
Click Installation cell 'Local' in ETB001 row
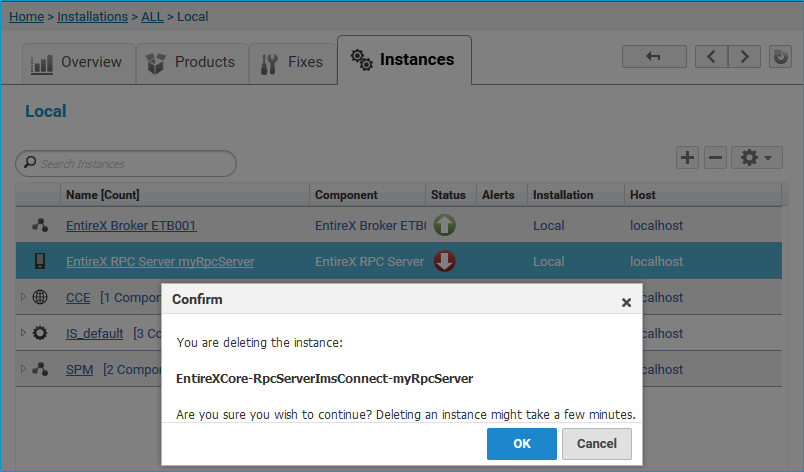(x=548, y=225)
